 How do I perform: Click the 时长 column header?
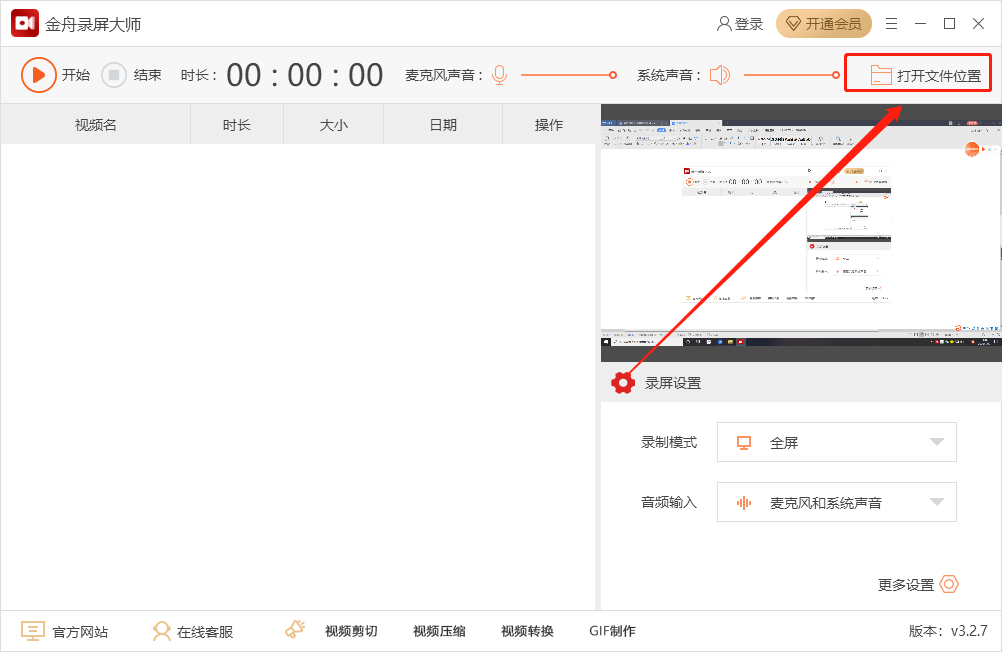[x=237, y=125]
